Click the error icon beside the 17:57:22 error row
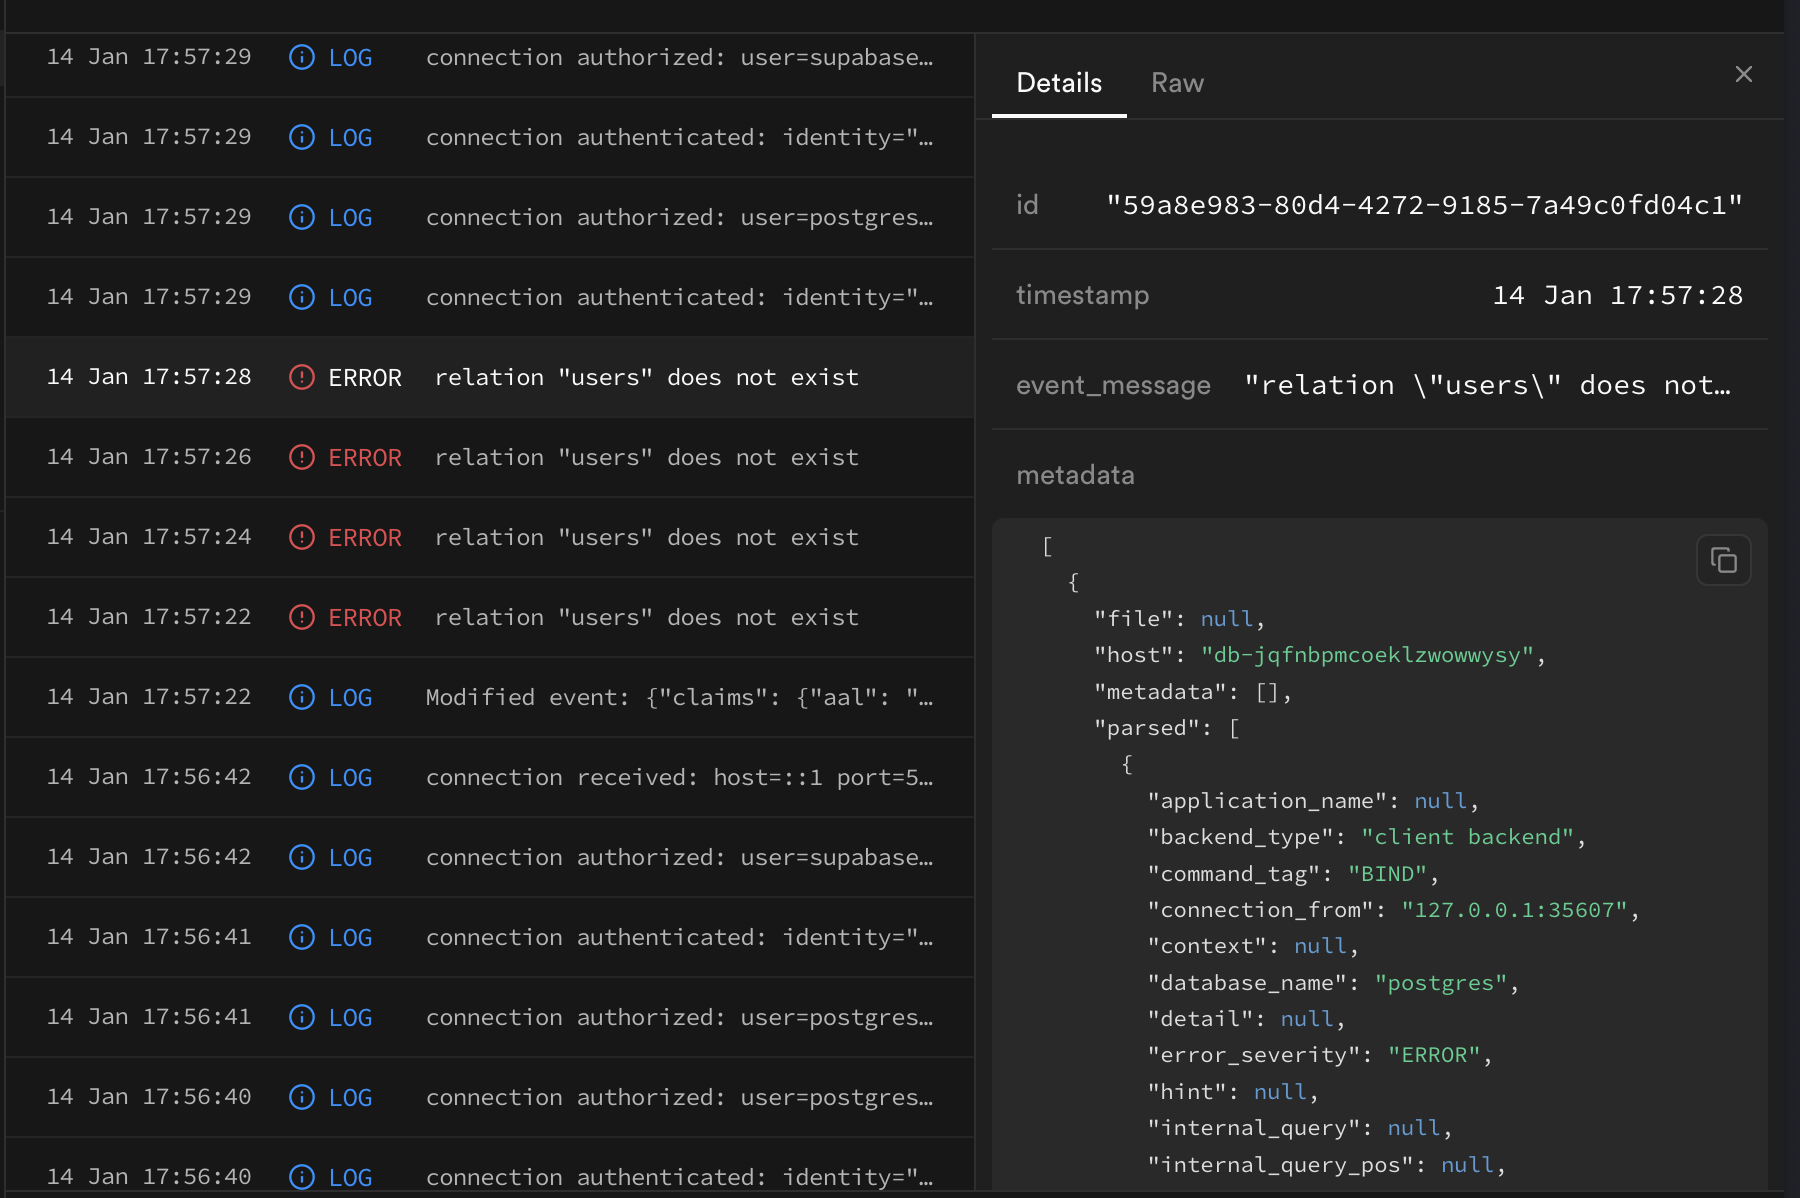Screen dimensions: 1800x1198 coord(301,617)
